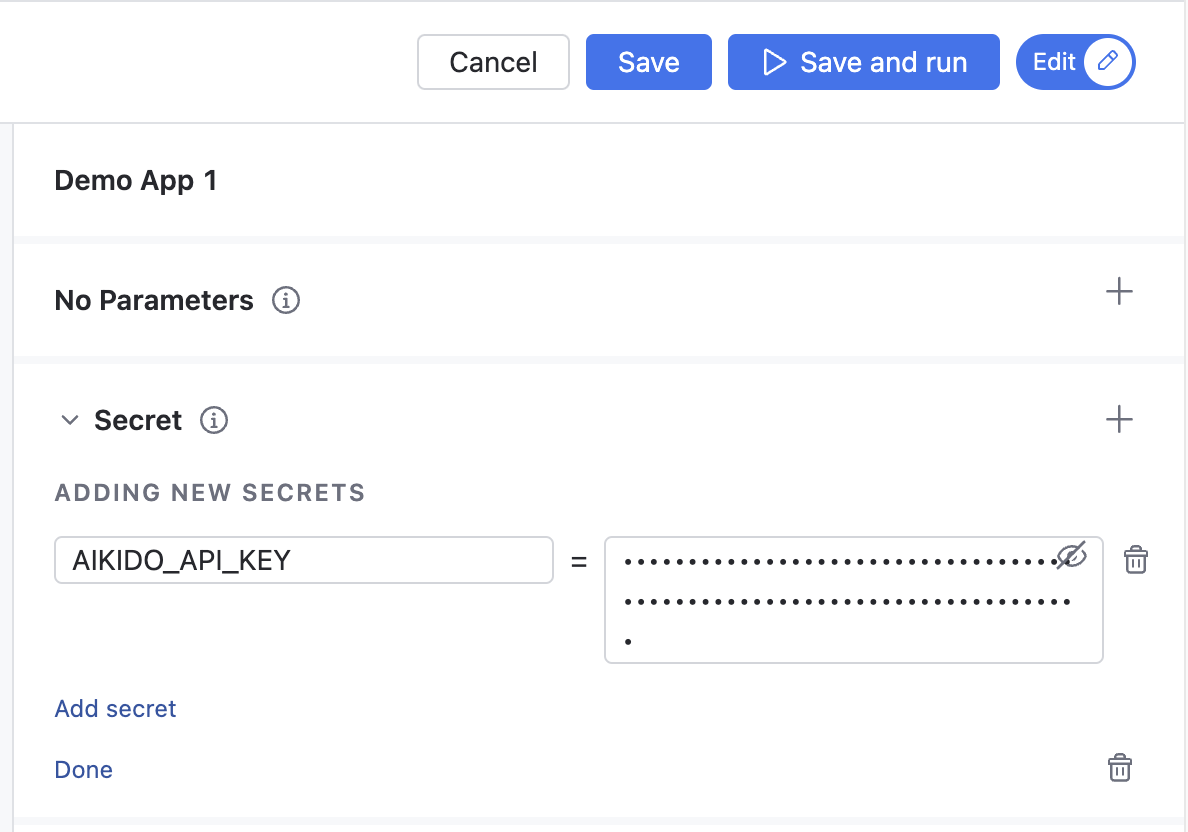This screenshot has width=1188, height=832.
Task: Show info about the Secret section
Action: [214, 420]
